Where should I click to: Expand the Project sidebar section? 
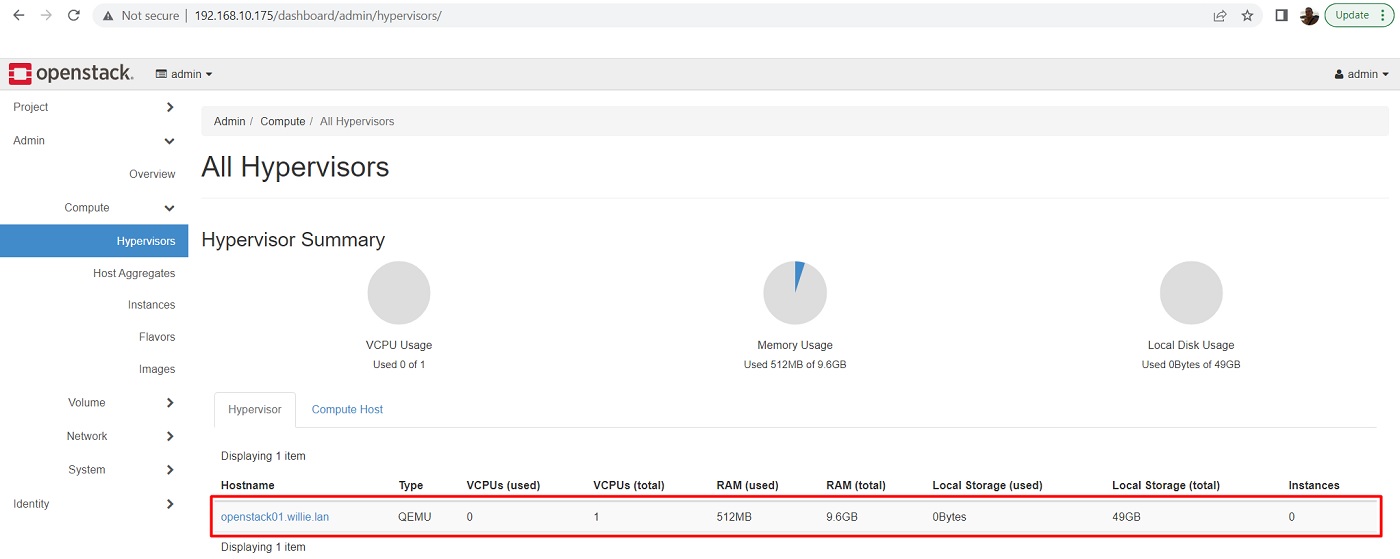(94, 107)
